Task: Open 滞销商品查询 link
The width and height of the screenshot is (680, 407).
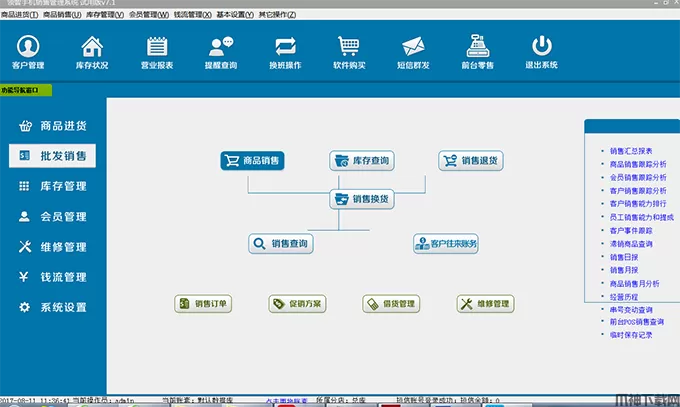Action: pyautogui.click(x=631, y=244)
